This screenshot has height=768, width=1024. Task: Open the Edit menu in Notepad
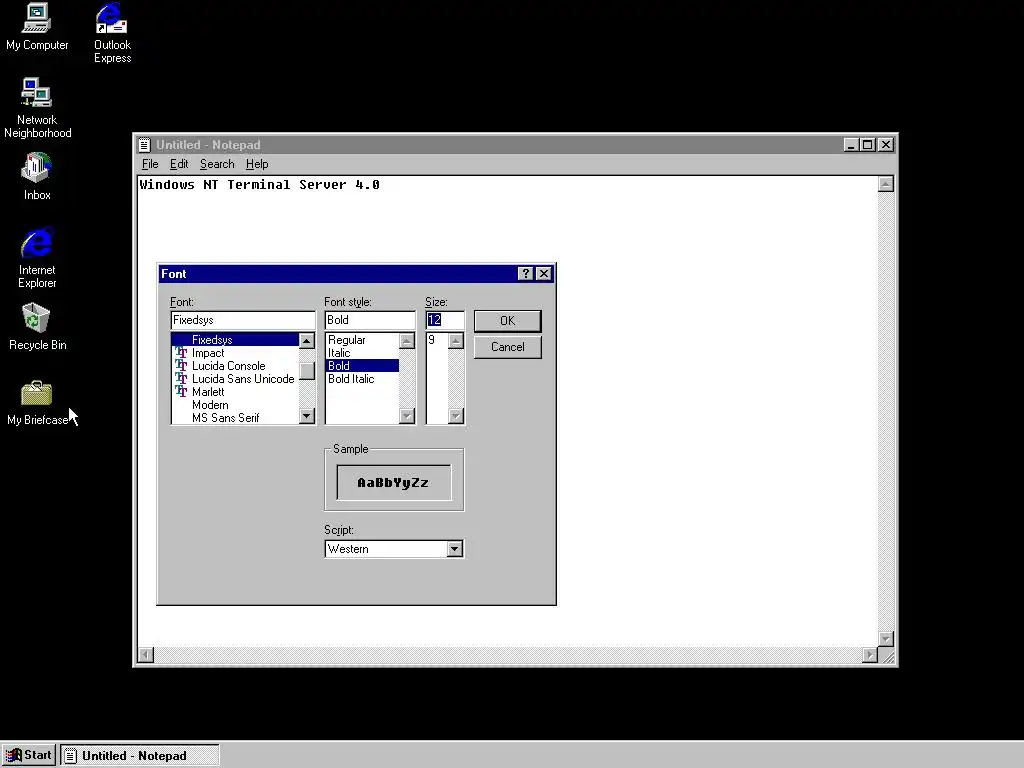click(x=179, y=164)
